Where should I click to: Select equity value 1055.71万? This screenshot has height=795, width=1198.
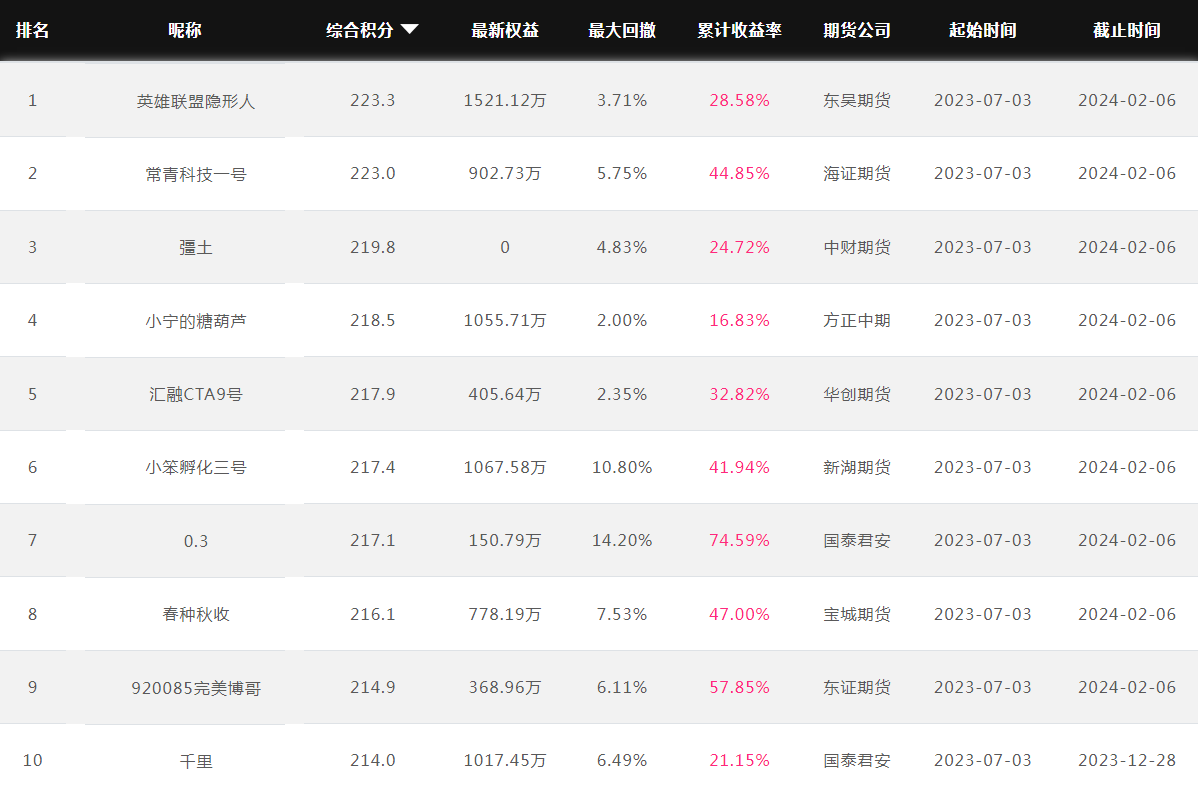coord(505,320)
